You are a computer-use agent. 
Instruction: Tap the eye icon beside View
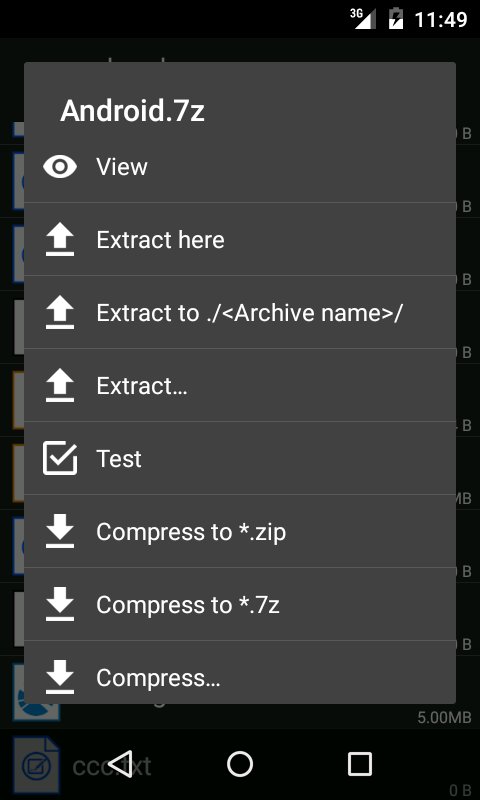tap(60, 167)
